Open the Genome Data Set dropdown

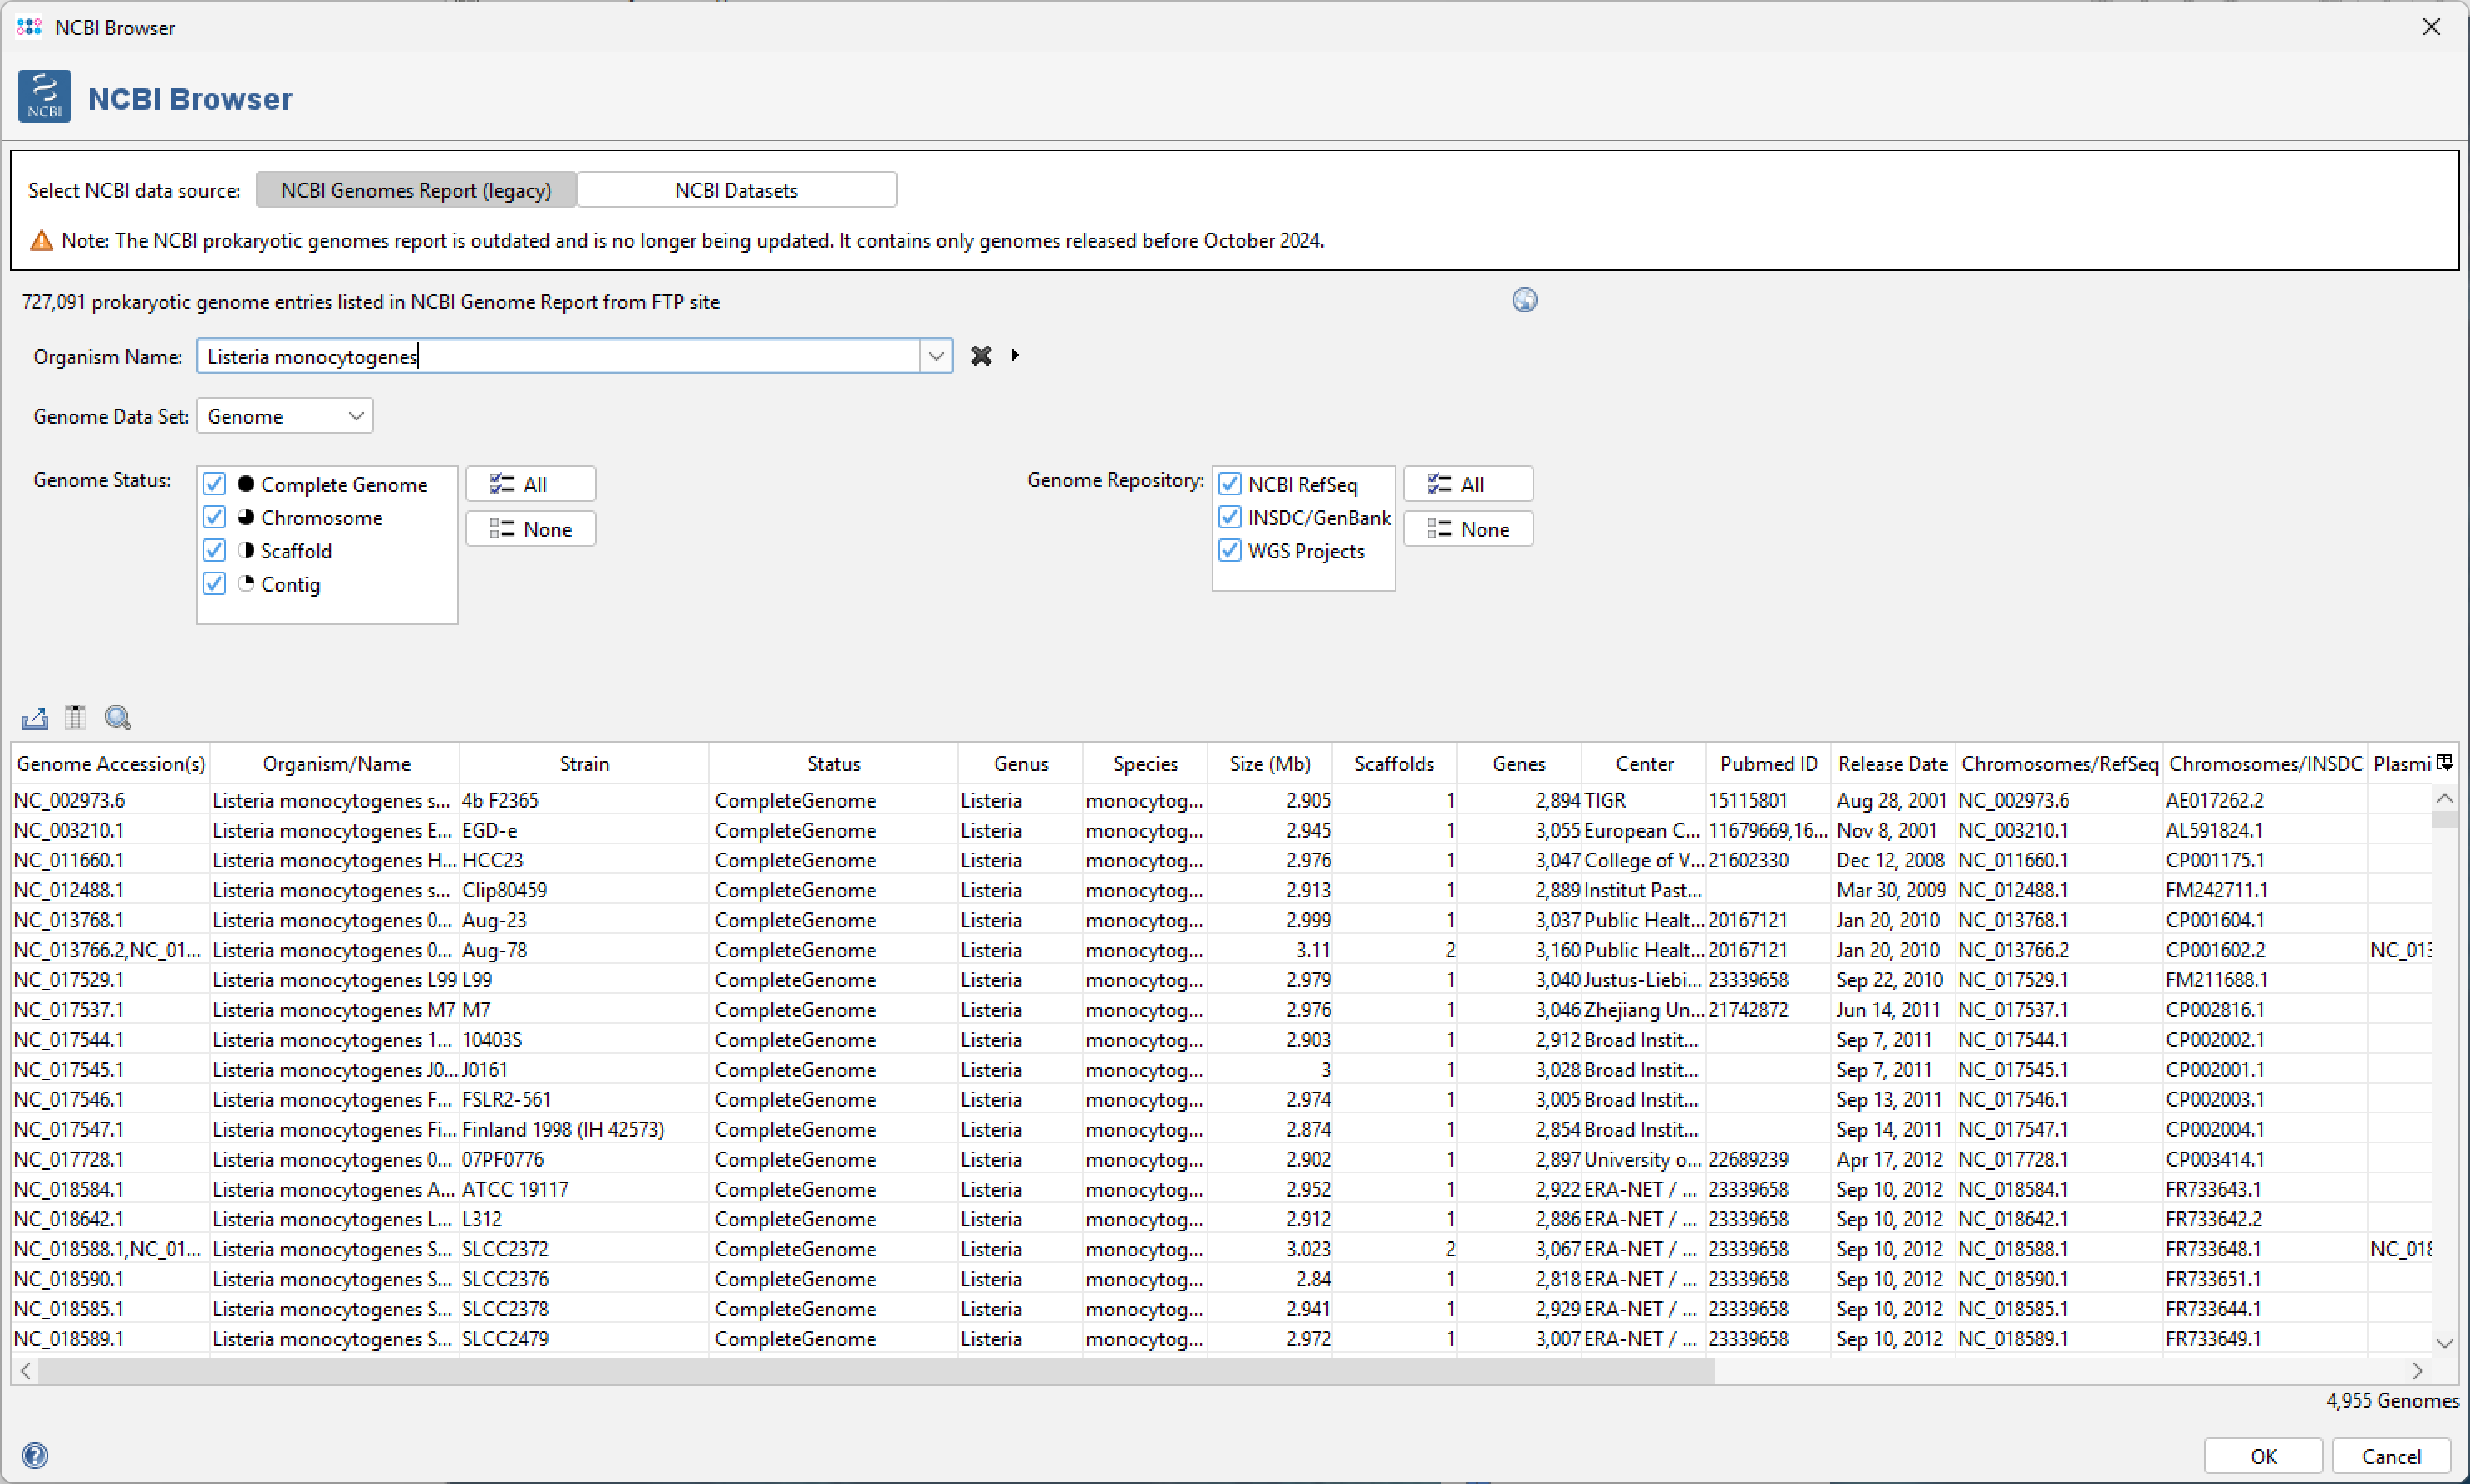pyautogui.click(x=285, y=416)
